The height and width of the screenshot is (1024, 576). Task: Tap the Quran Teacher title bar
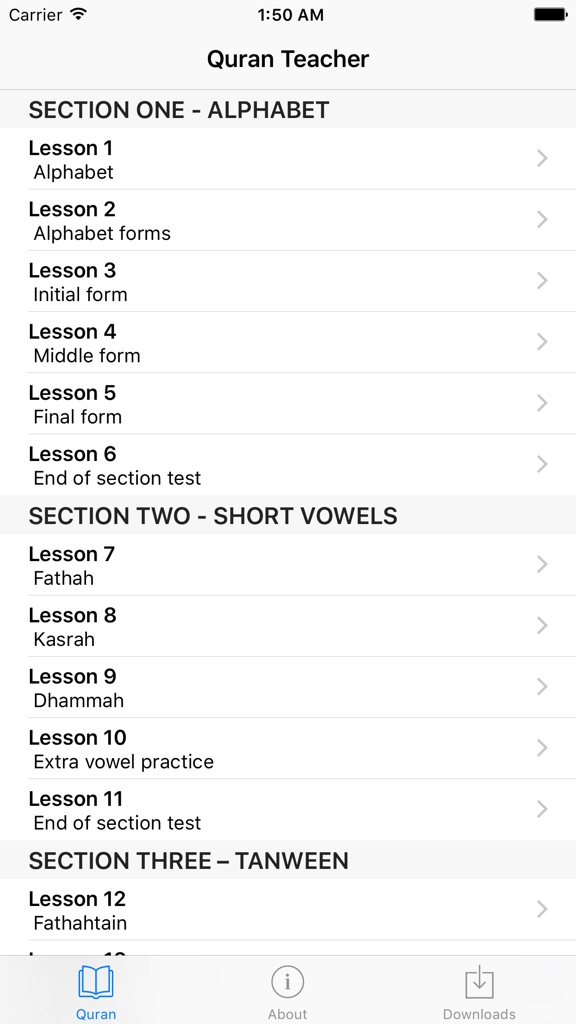tap(288, 59)
